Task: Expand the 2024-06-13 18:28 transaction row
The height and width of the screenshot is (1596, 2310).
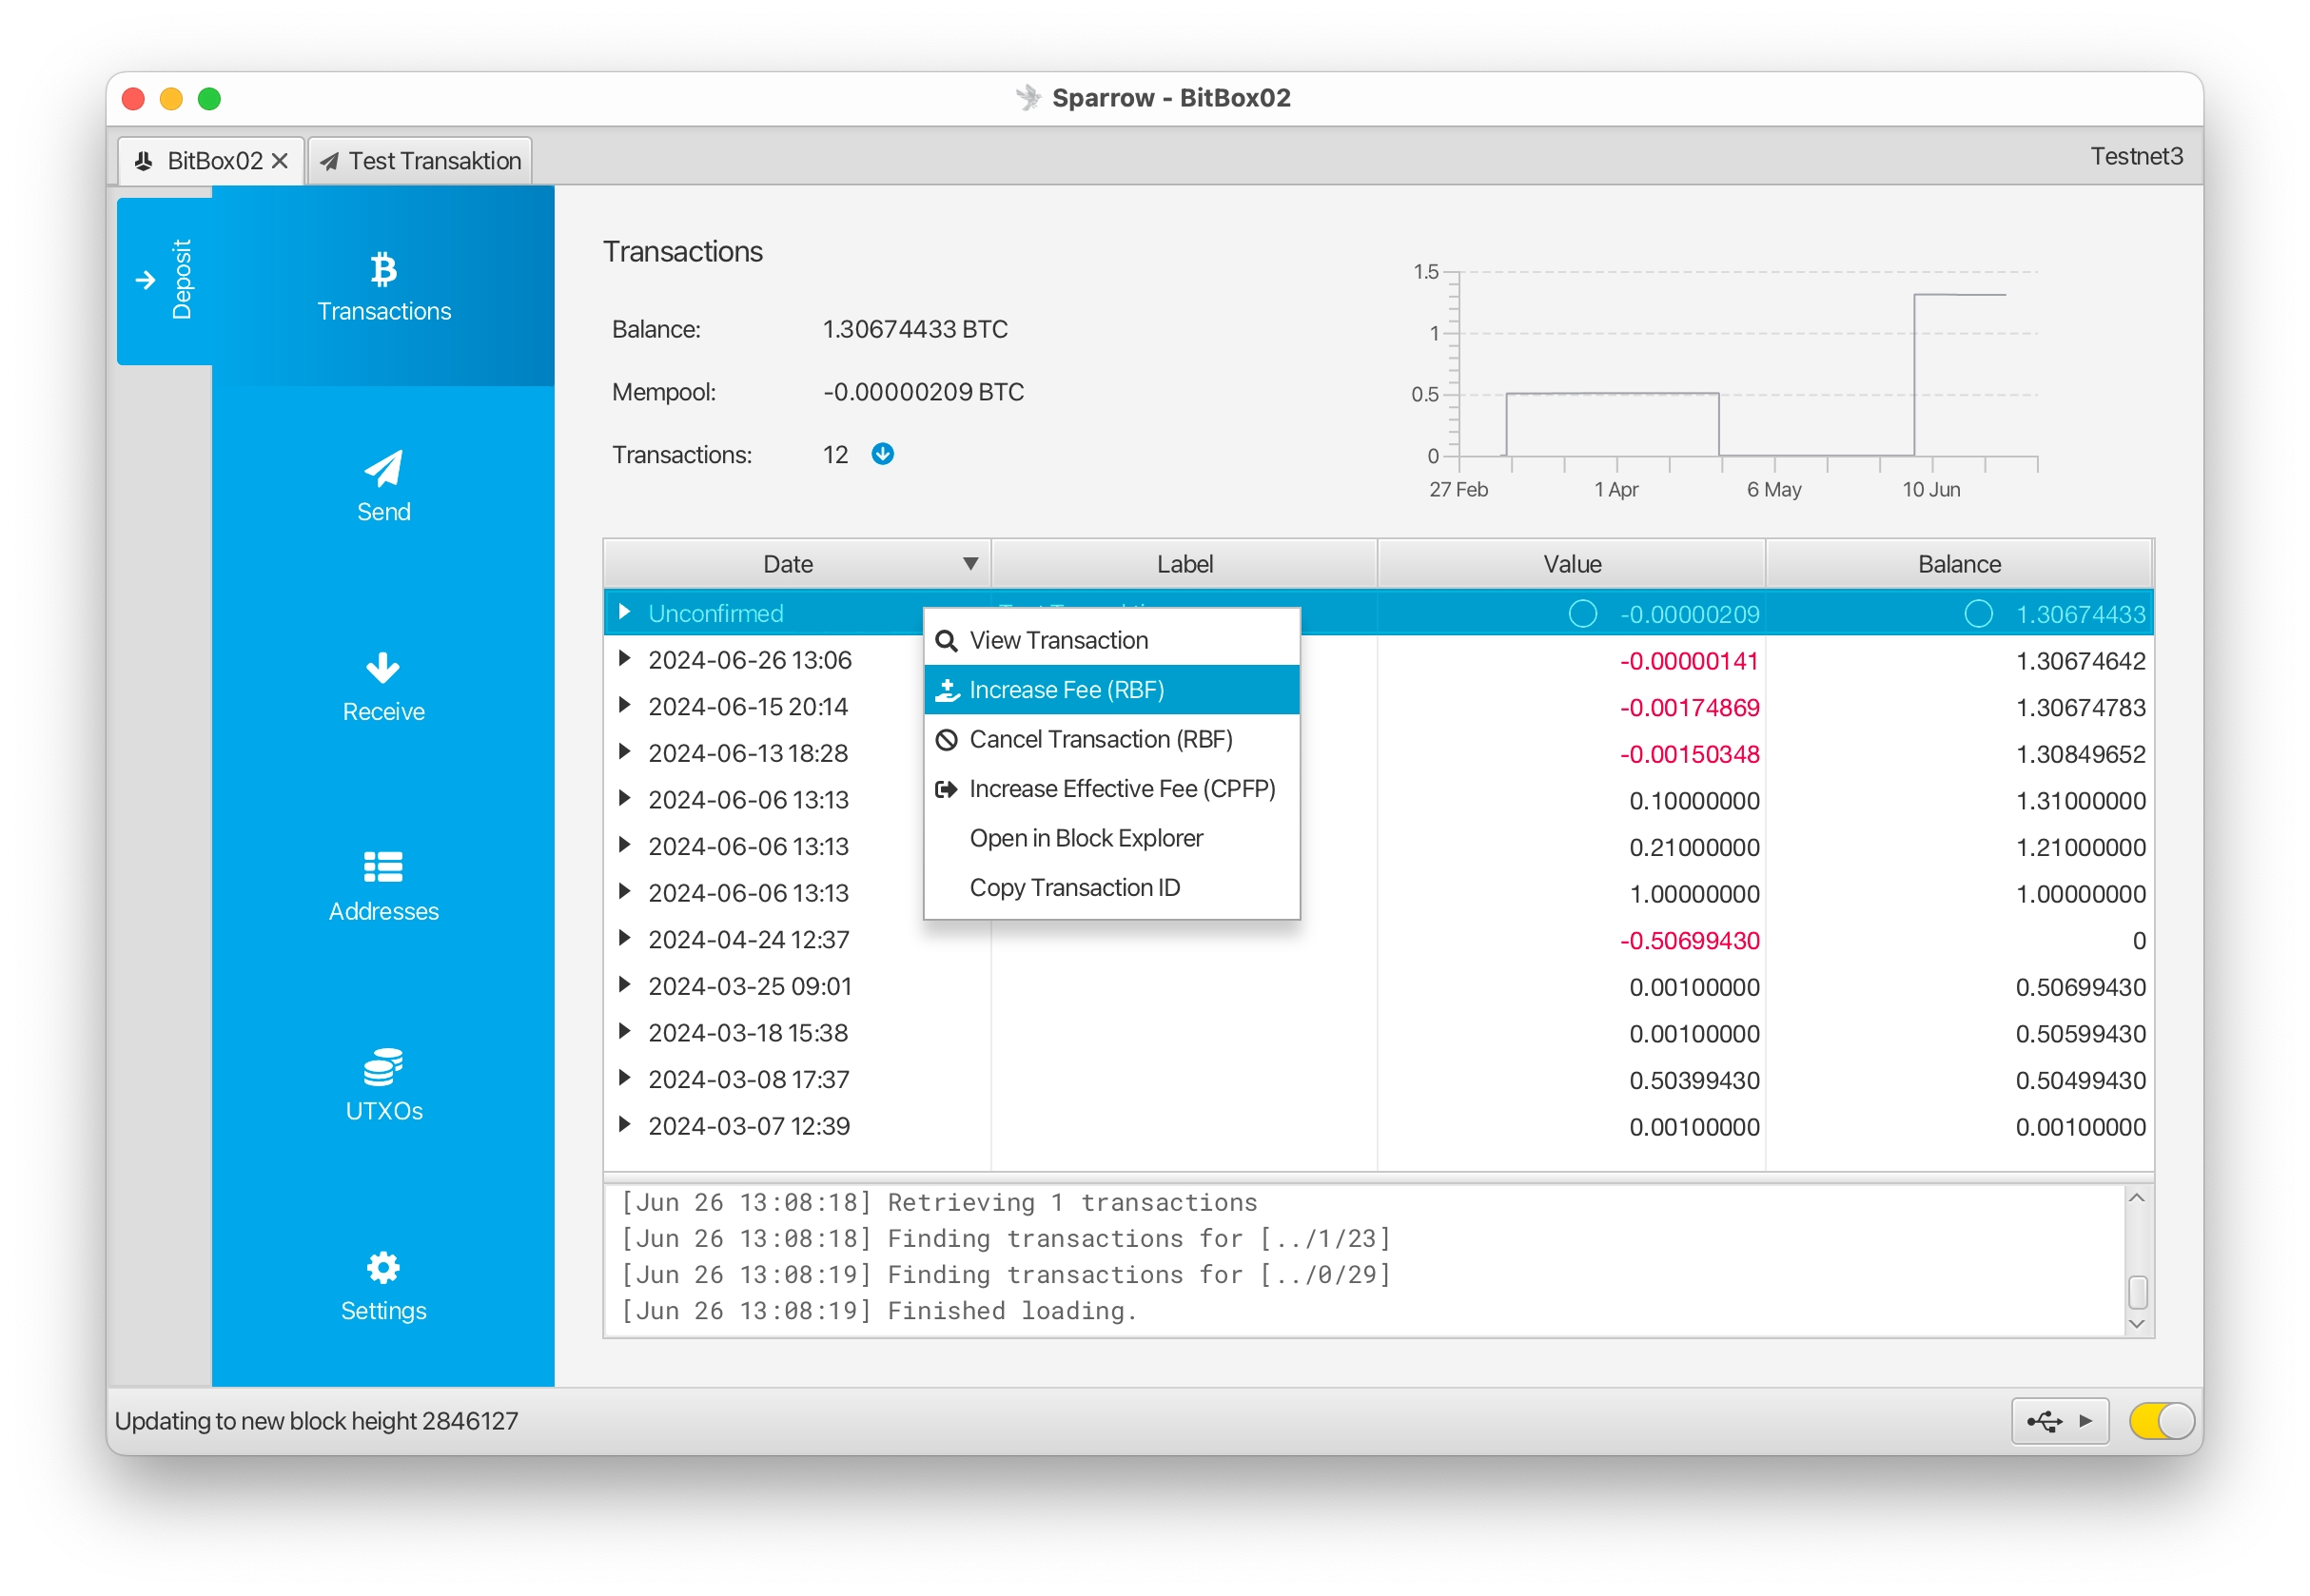Action: coord(624,752)
